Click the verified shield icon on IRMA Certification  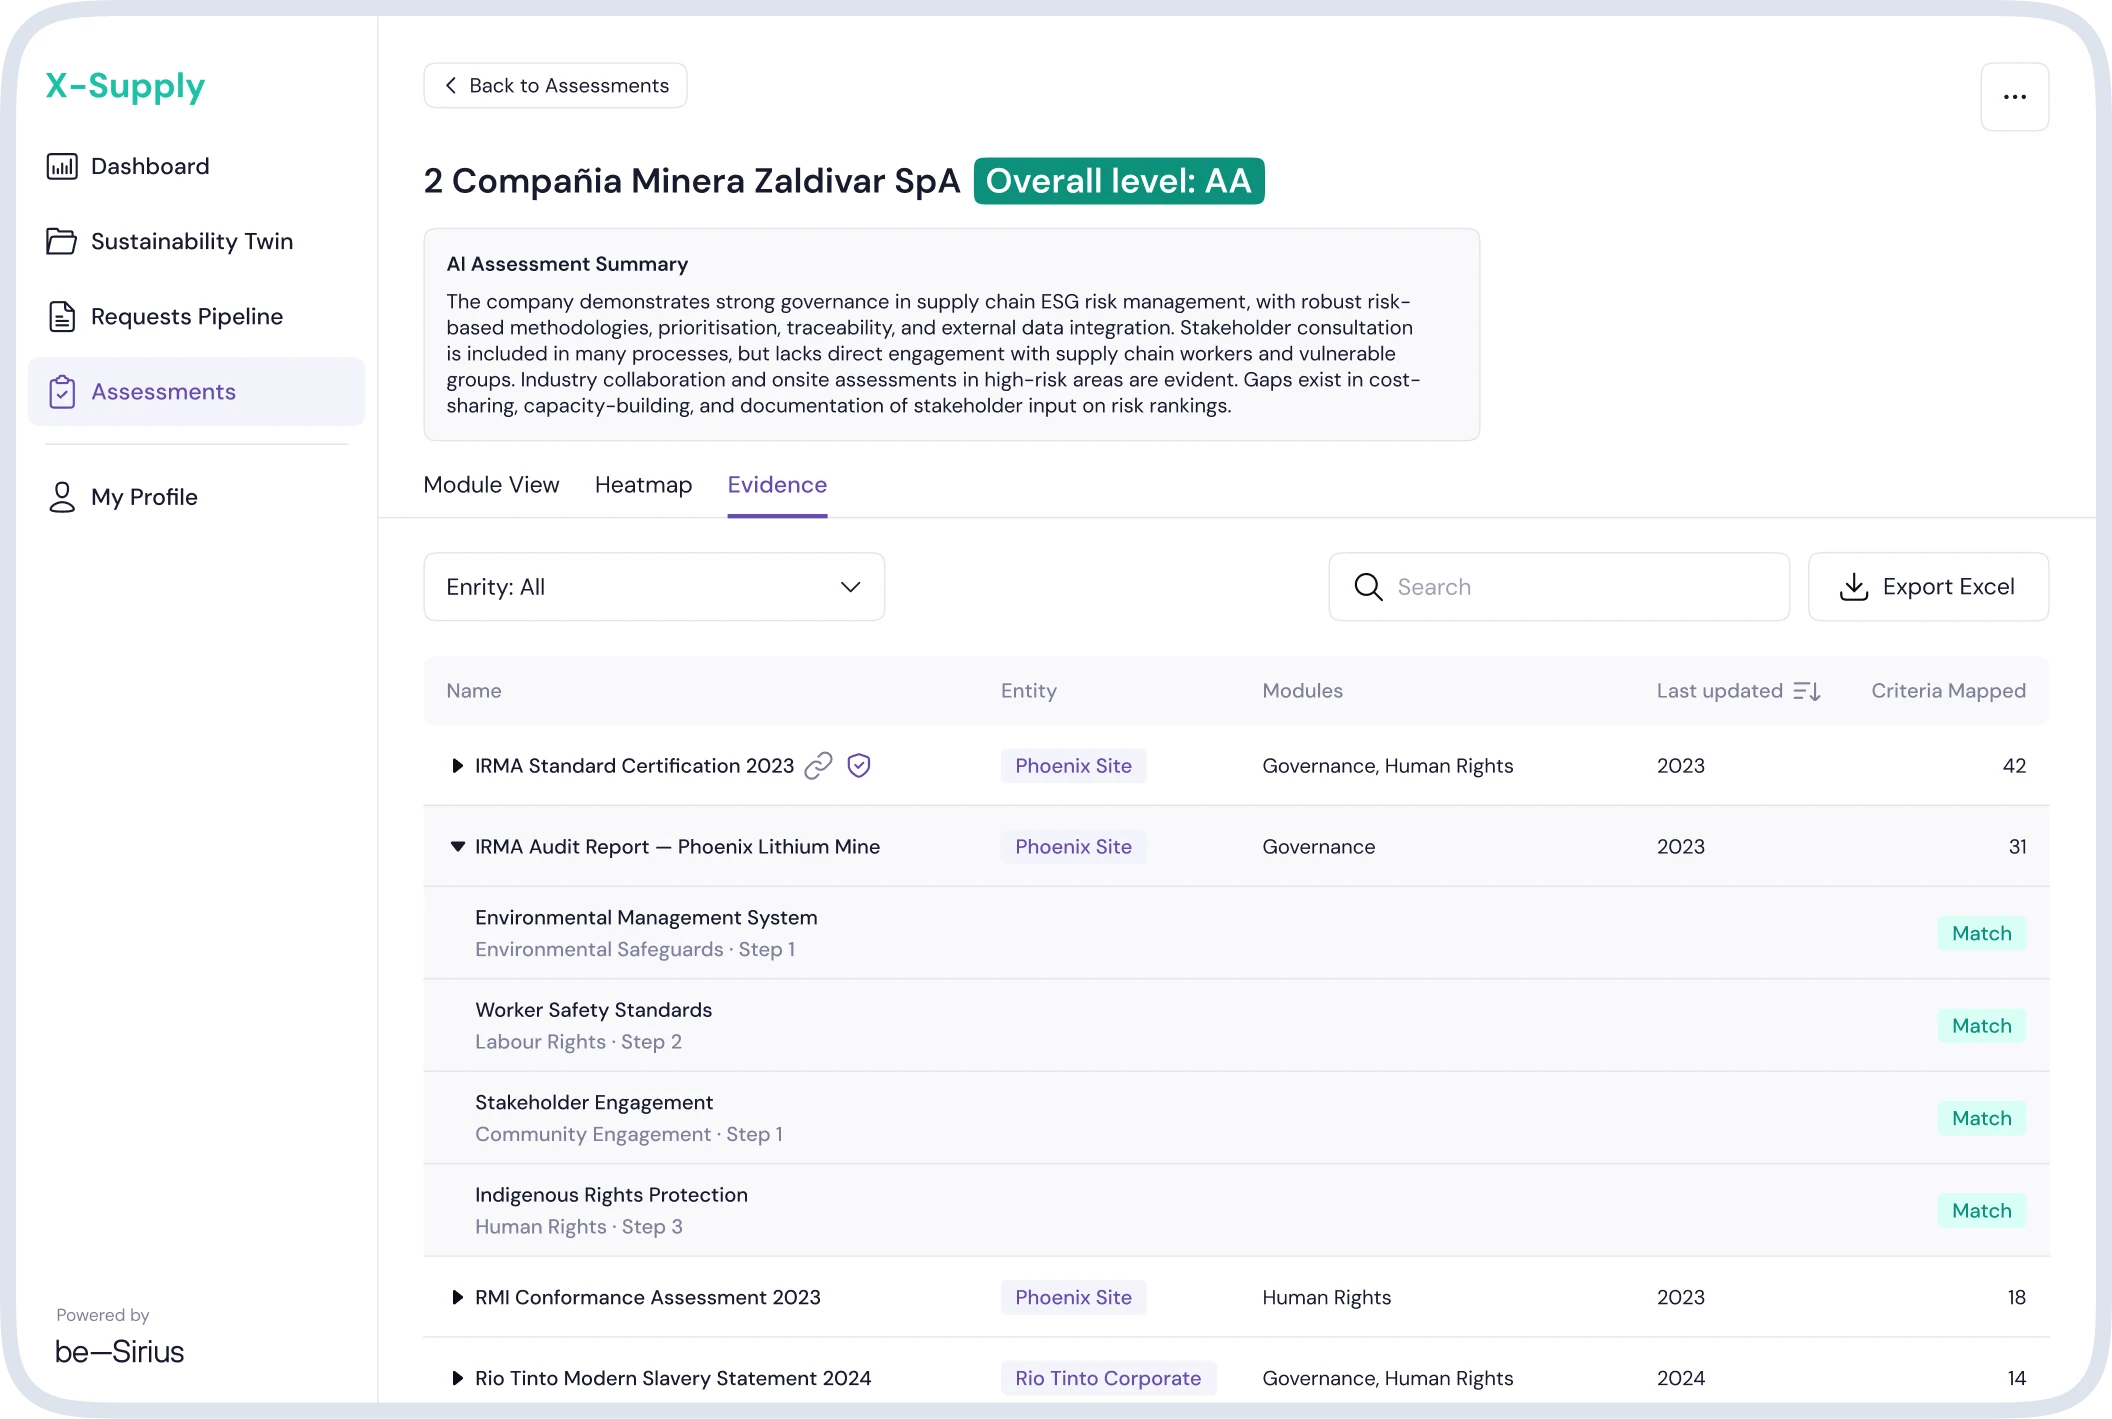pos(859,766)
